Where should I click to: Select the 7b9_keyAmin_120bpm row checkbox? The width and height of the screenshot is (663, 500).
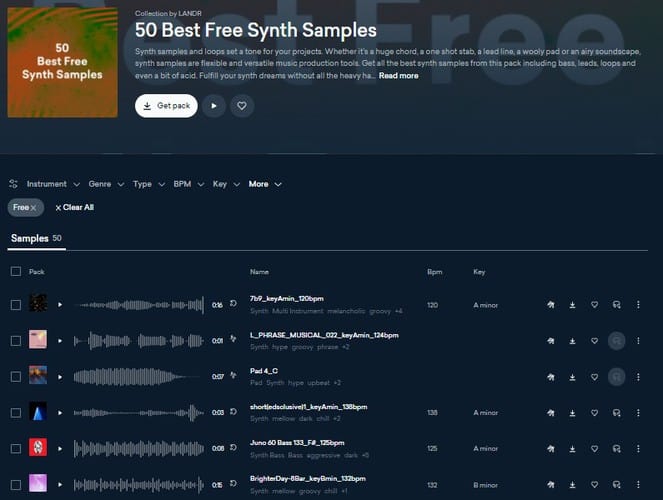16,305
